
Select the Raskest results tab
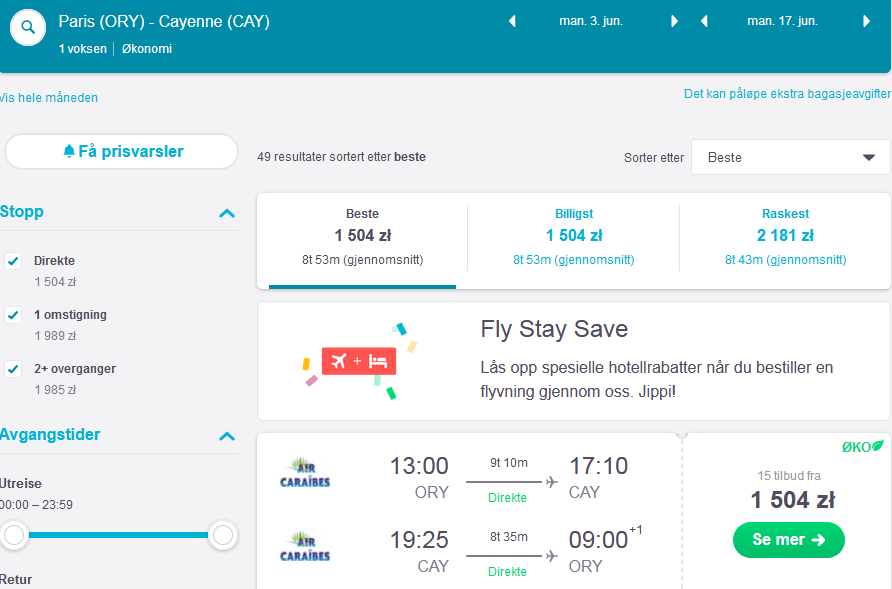pyautogui.click(x=785, y=237)
